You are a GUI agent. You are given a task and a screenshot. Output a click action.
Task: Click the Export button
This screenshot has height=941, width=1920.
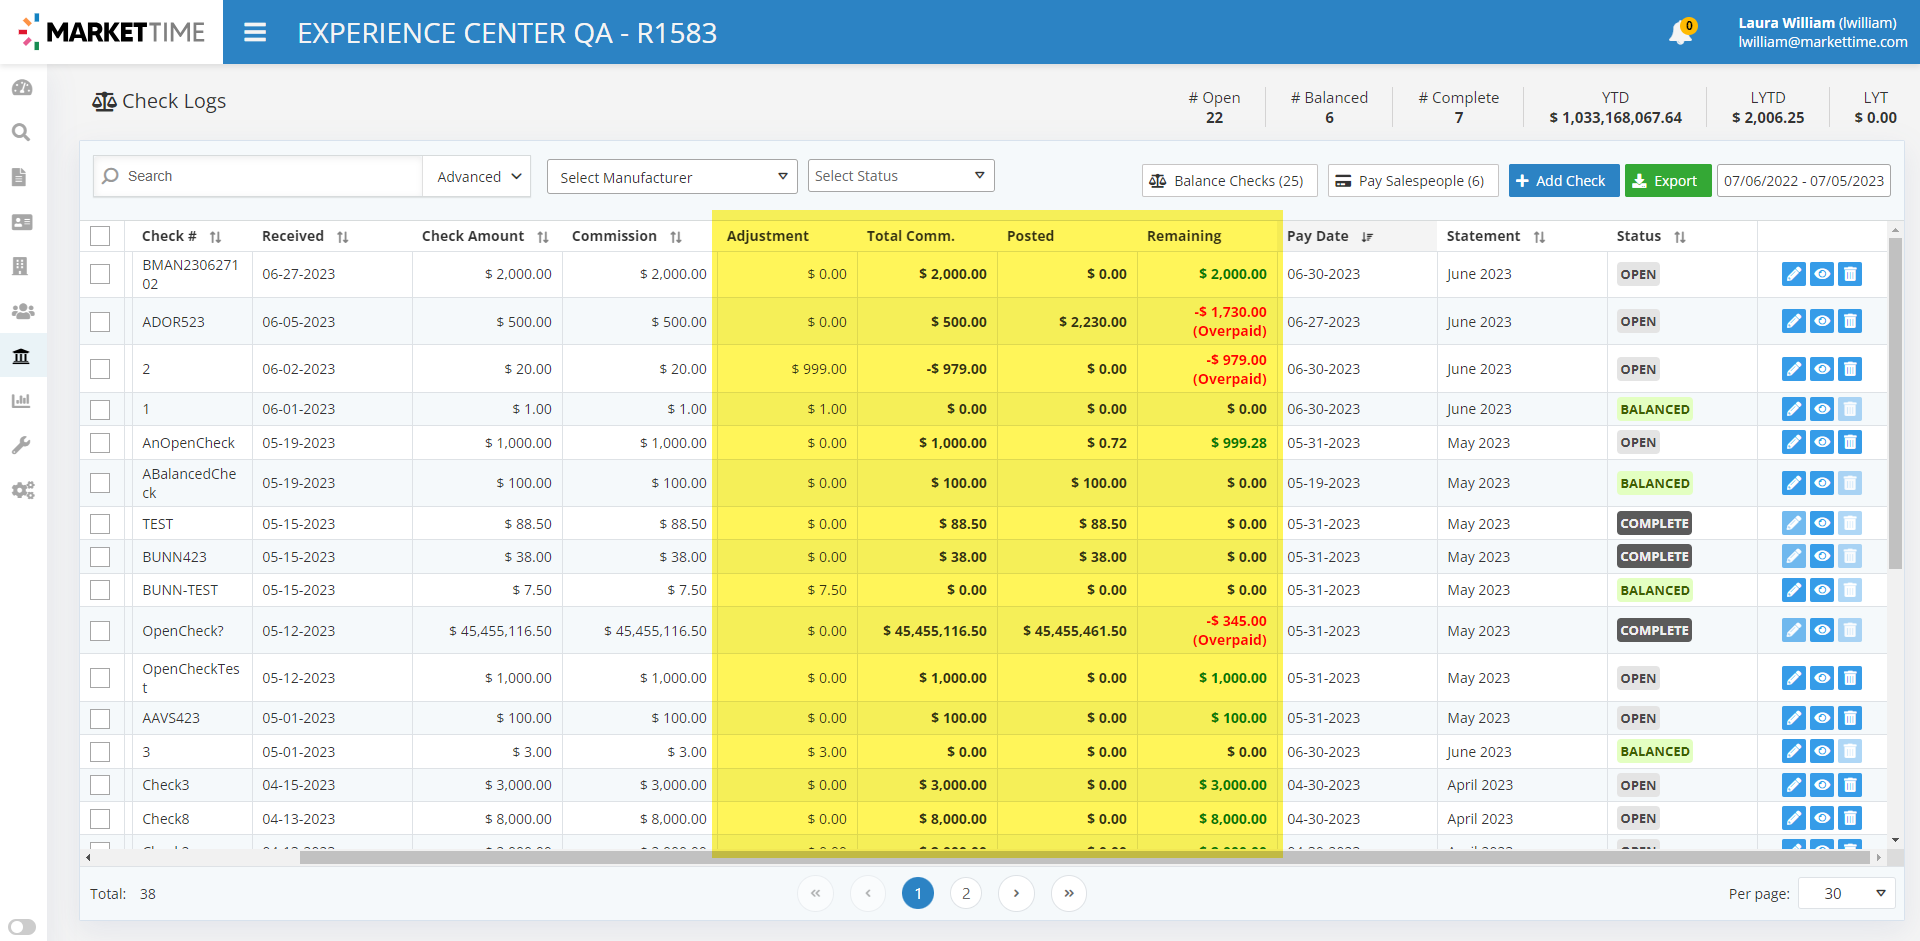(1667, 181)
